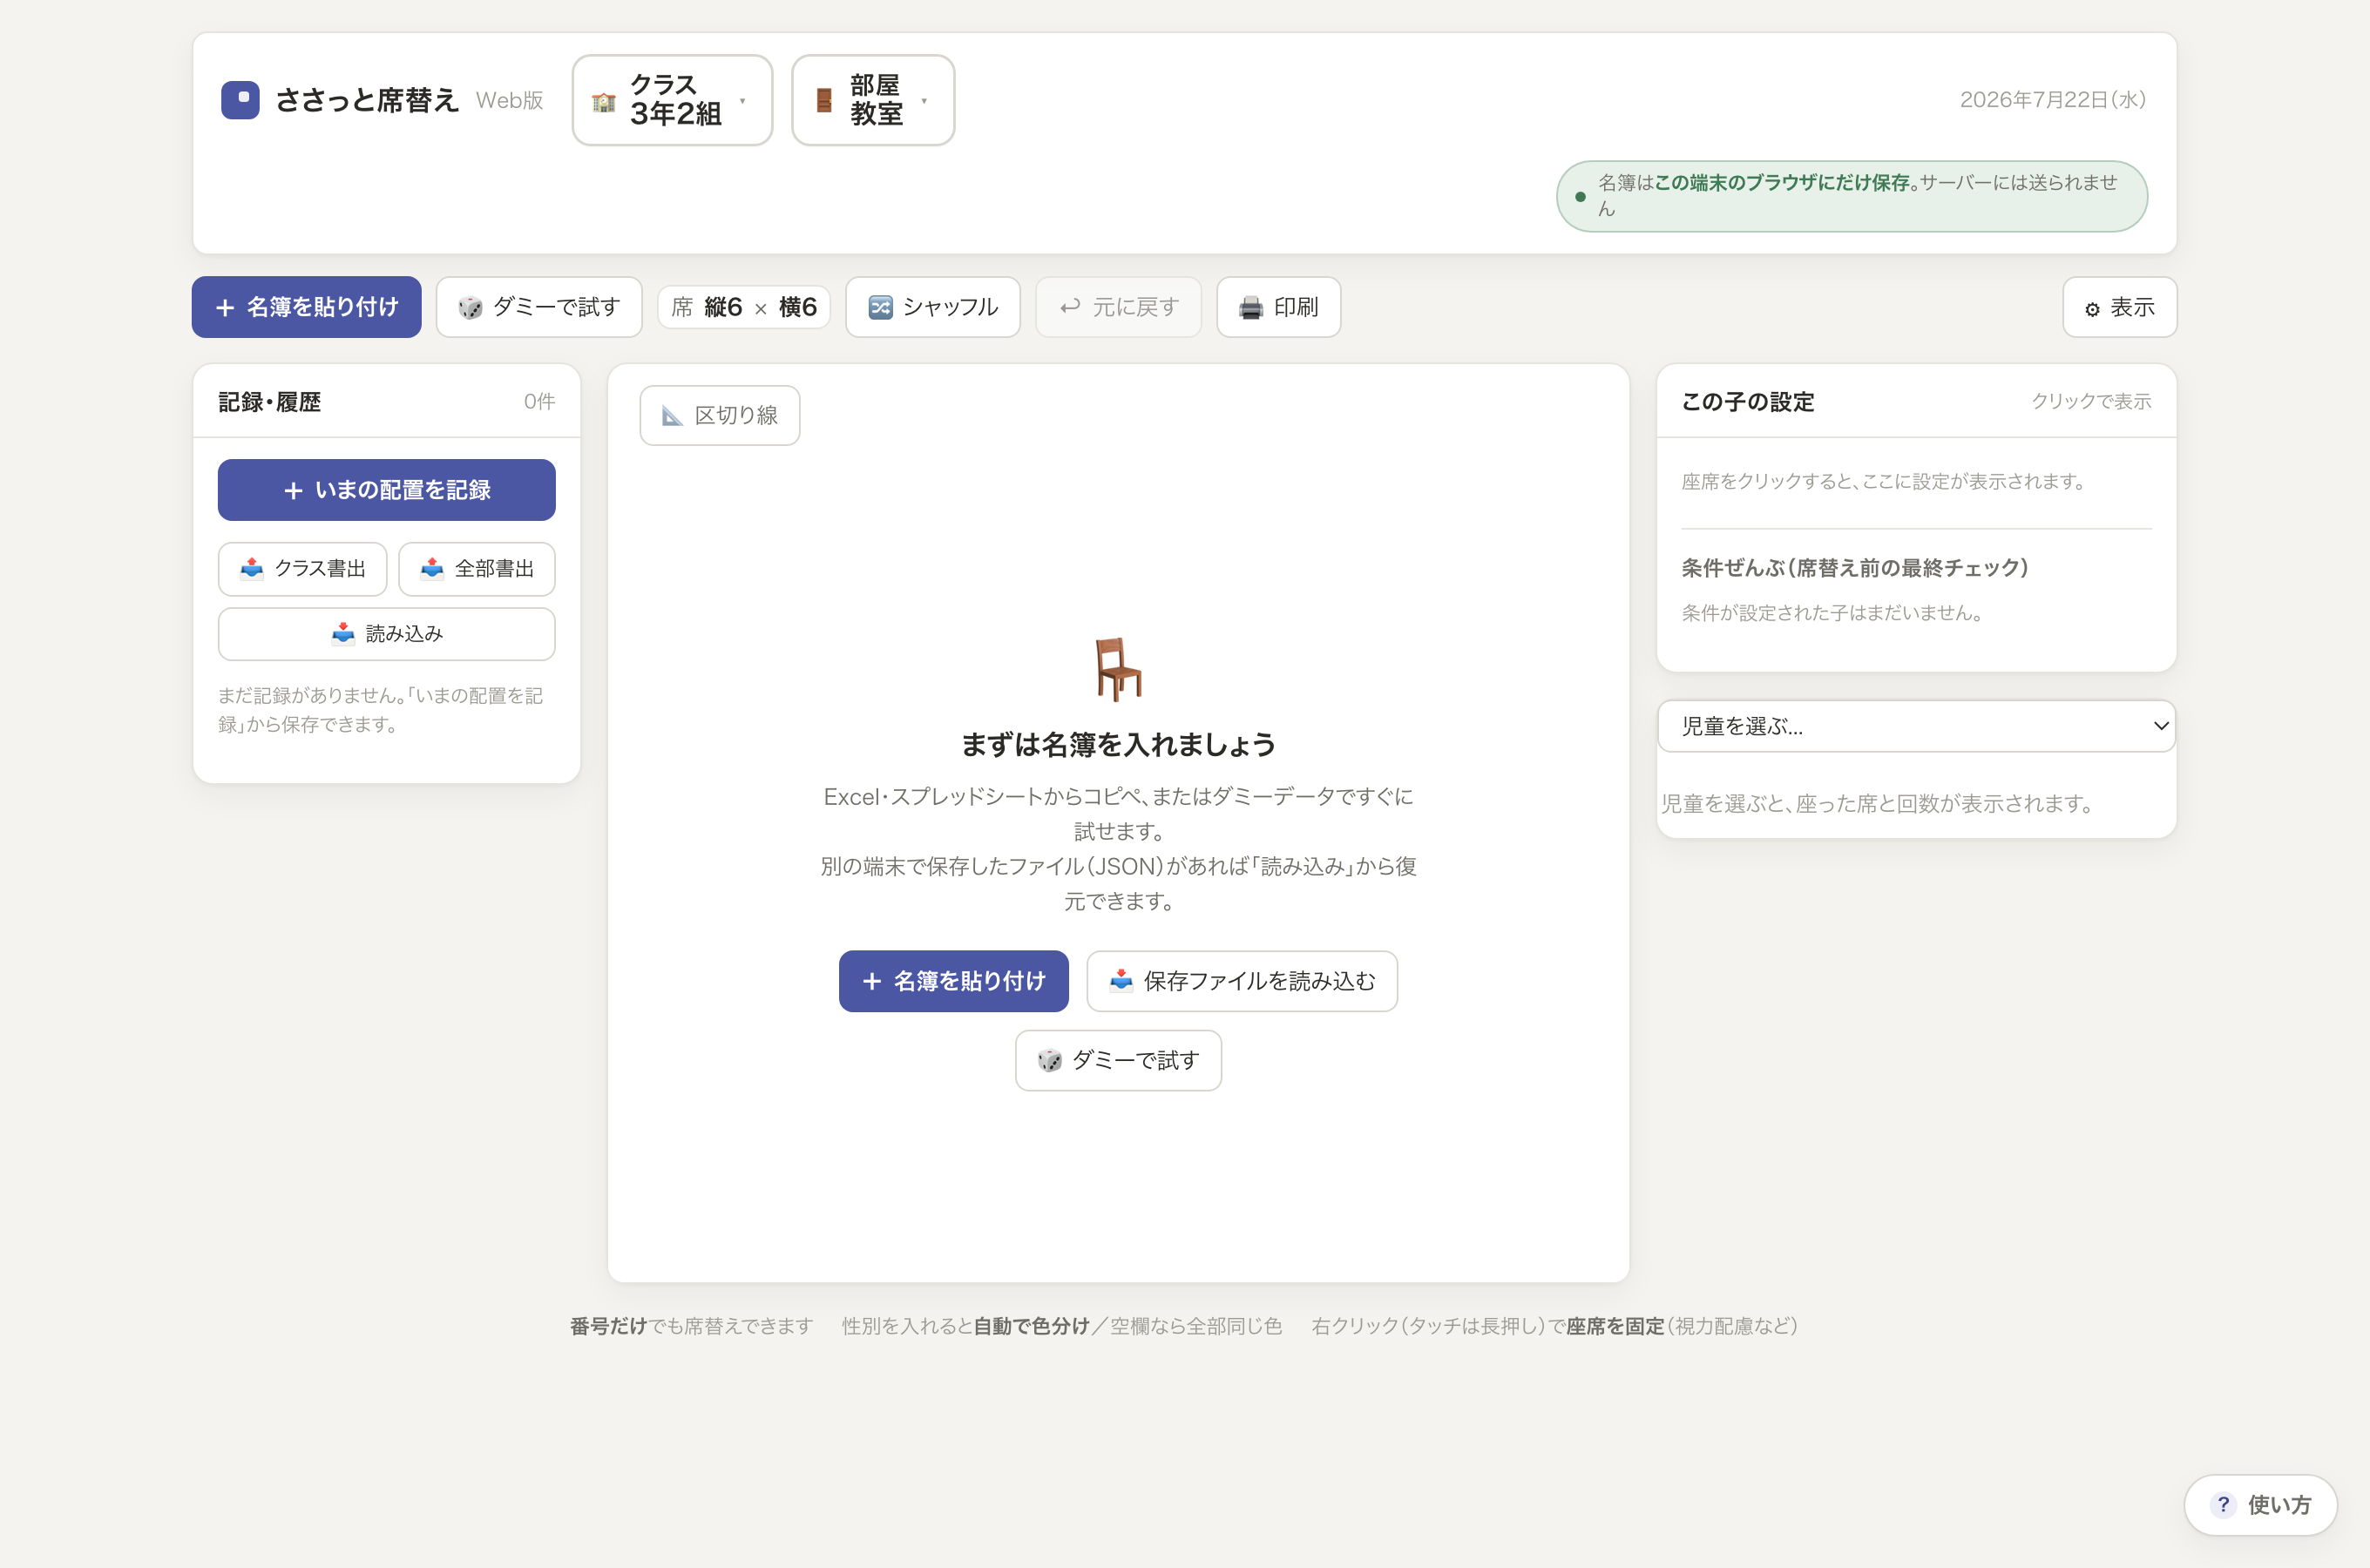
Task: Click the center 名簿を貼り付け button
Action: coord(954,981)
